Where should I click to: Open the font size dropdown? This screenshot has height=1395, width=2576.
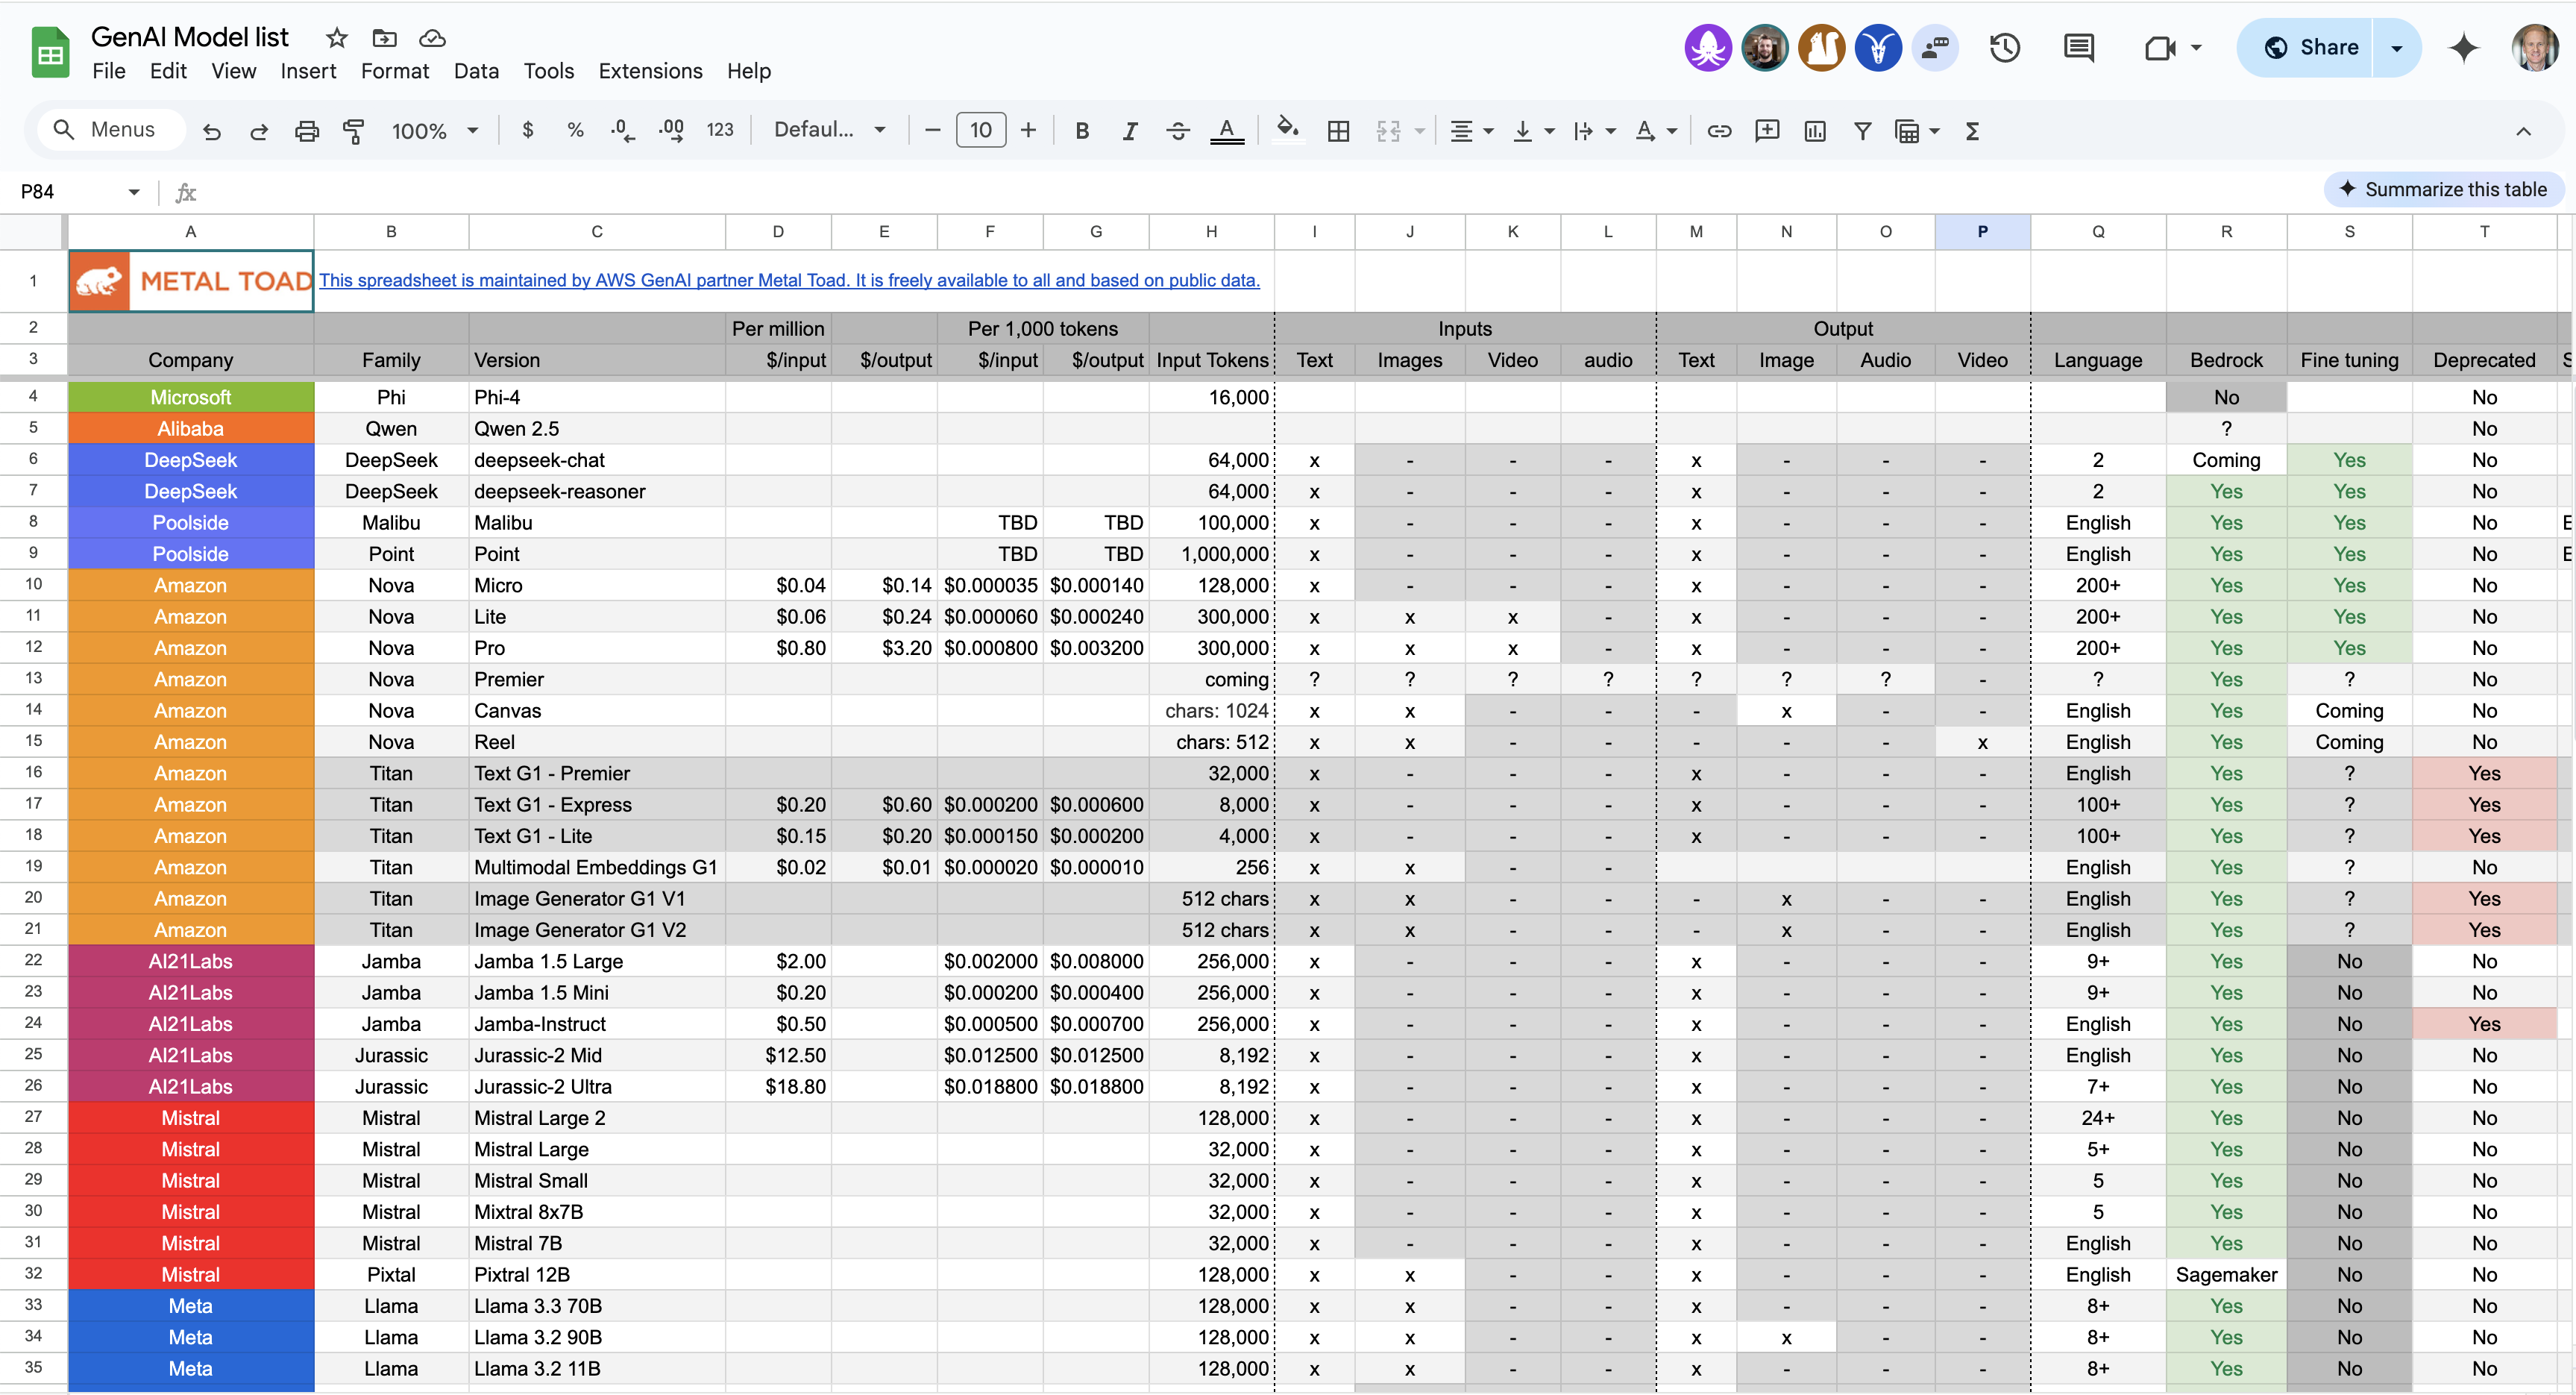click(x=981, y=130)
